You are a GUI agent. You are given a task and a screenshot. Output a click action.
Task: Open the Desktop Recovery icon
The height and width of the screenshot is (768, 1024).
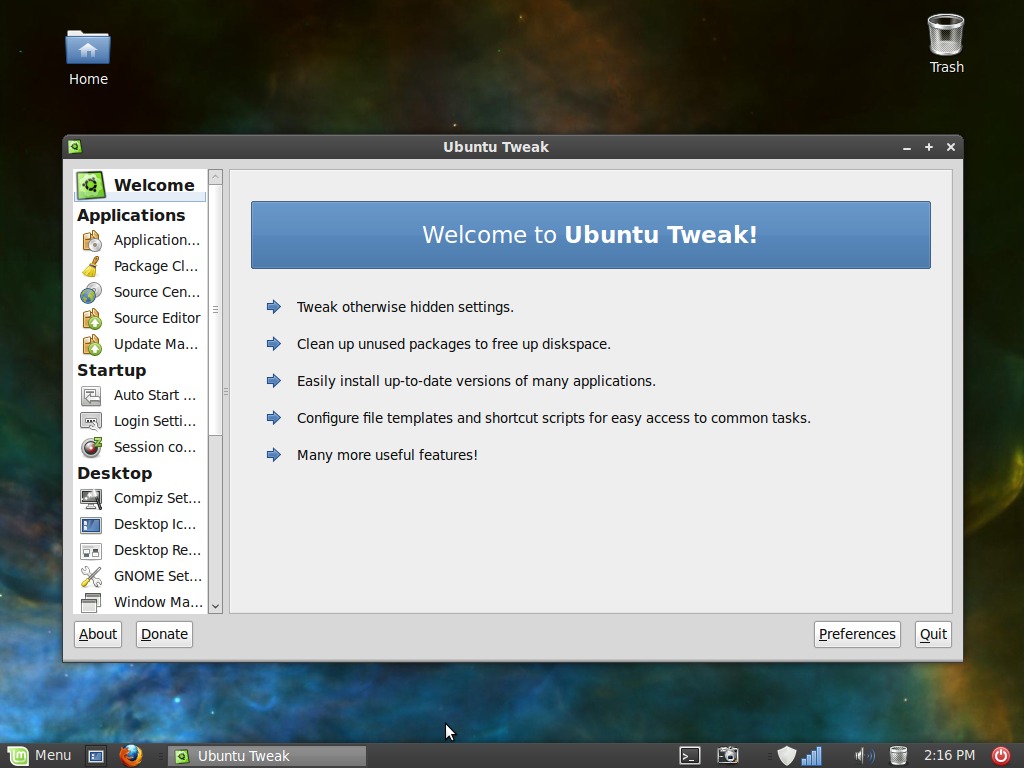(x=91, y=551)
